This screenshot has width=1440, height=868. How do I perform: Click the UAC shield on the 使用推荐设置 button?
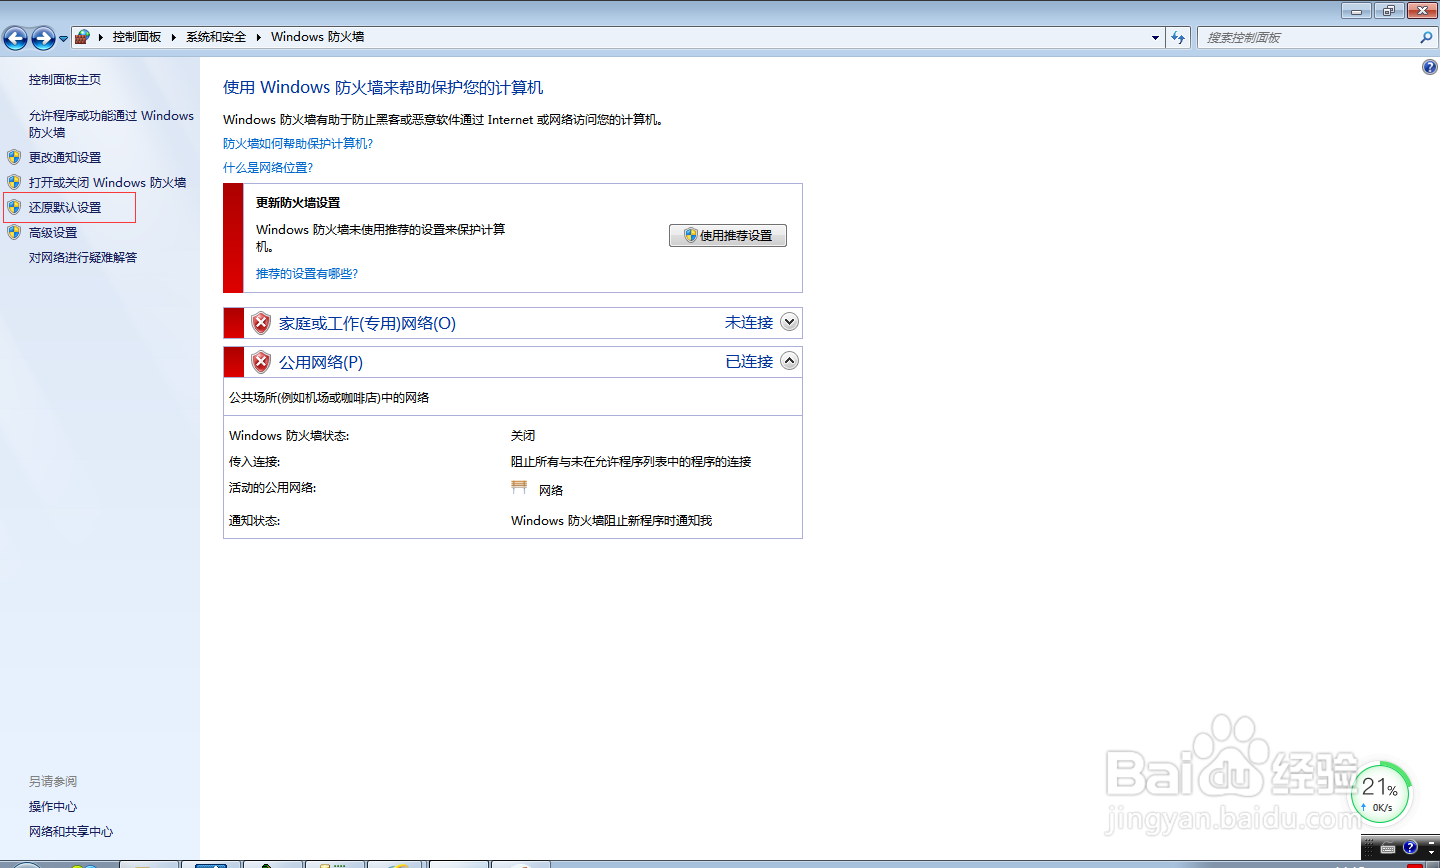point(689,235)
